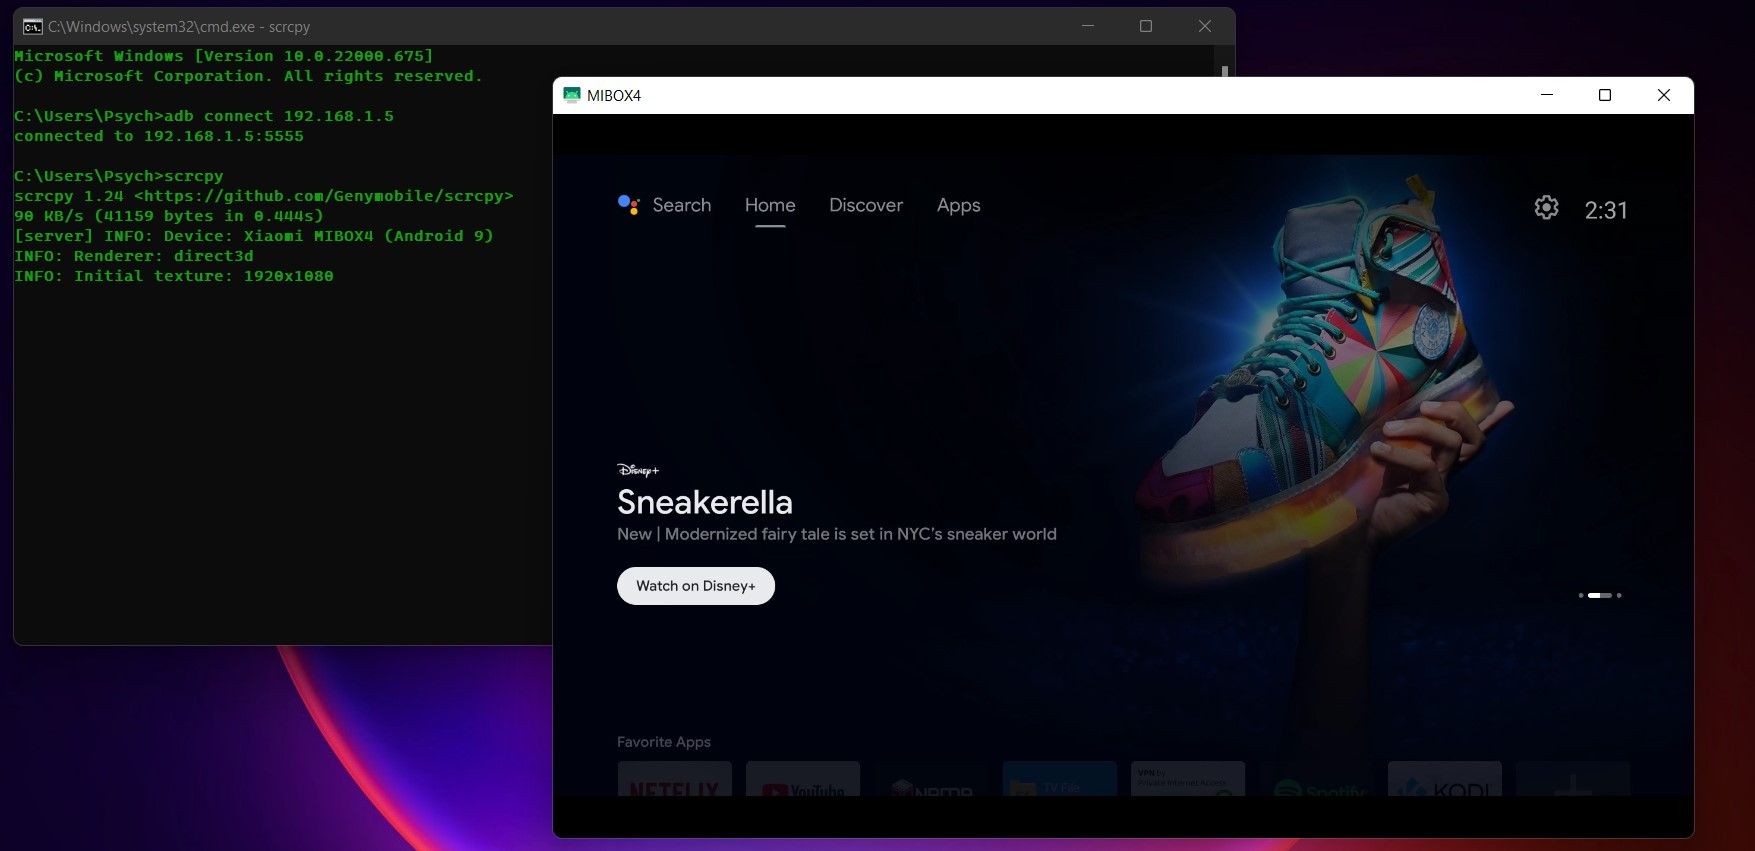The width and height of the screenshot is (1755, 851).
Task: Click the carousel page indicator dots
Action: click(1600, 595)
